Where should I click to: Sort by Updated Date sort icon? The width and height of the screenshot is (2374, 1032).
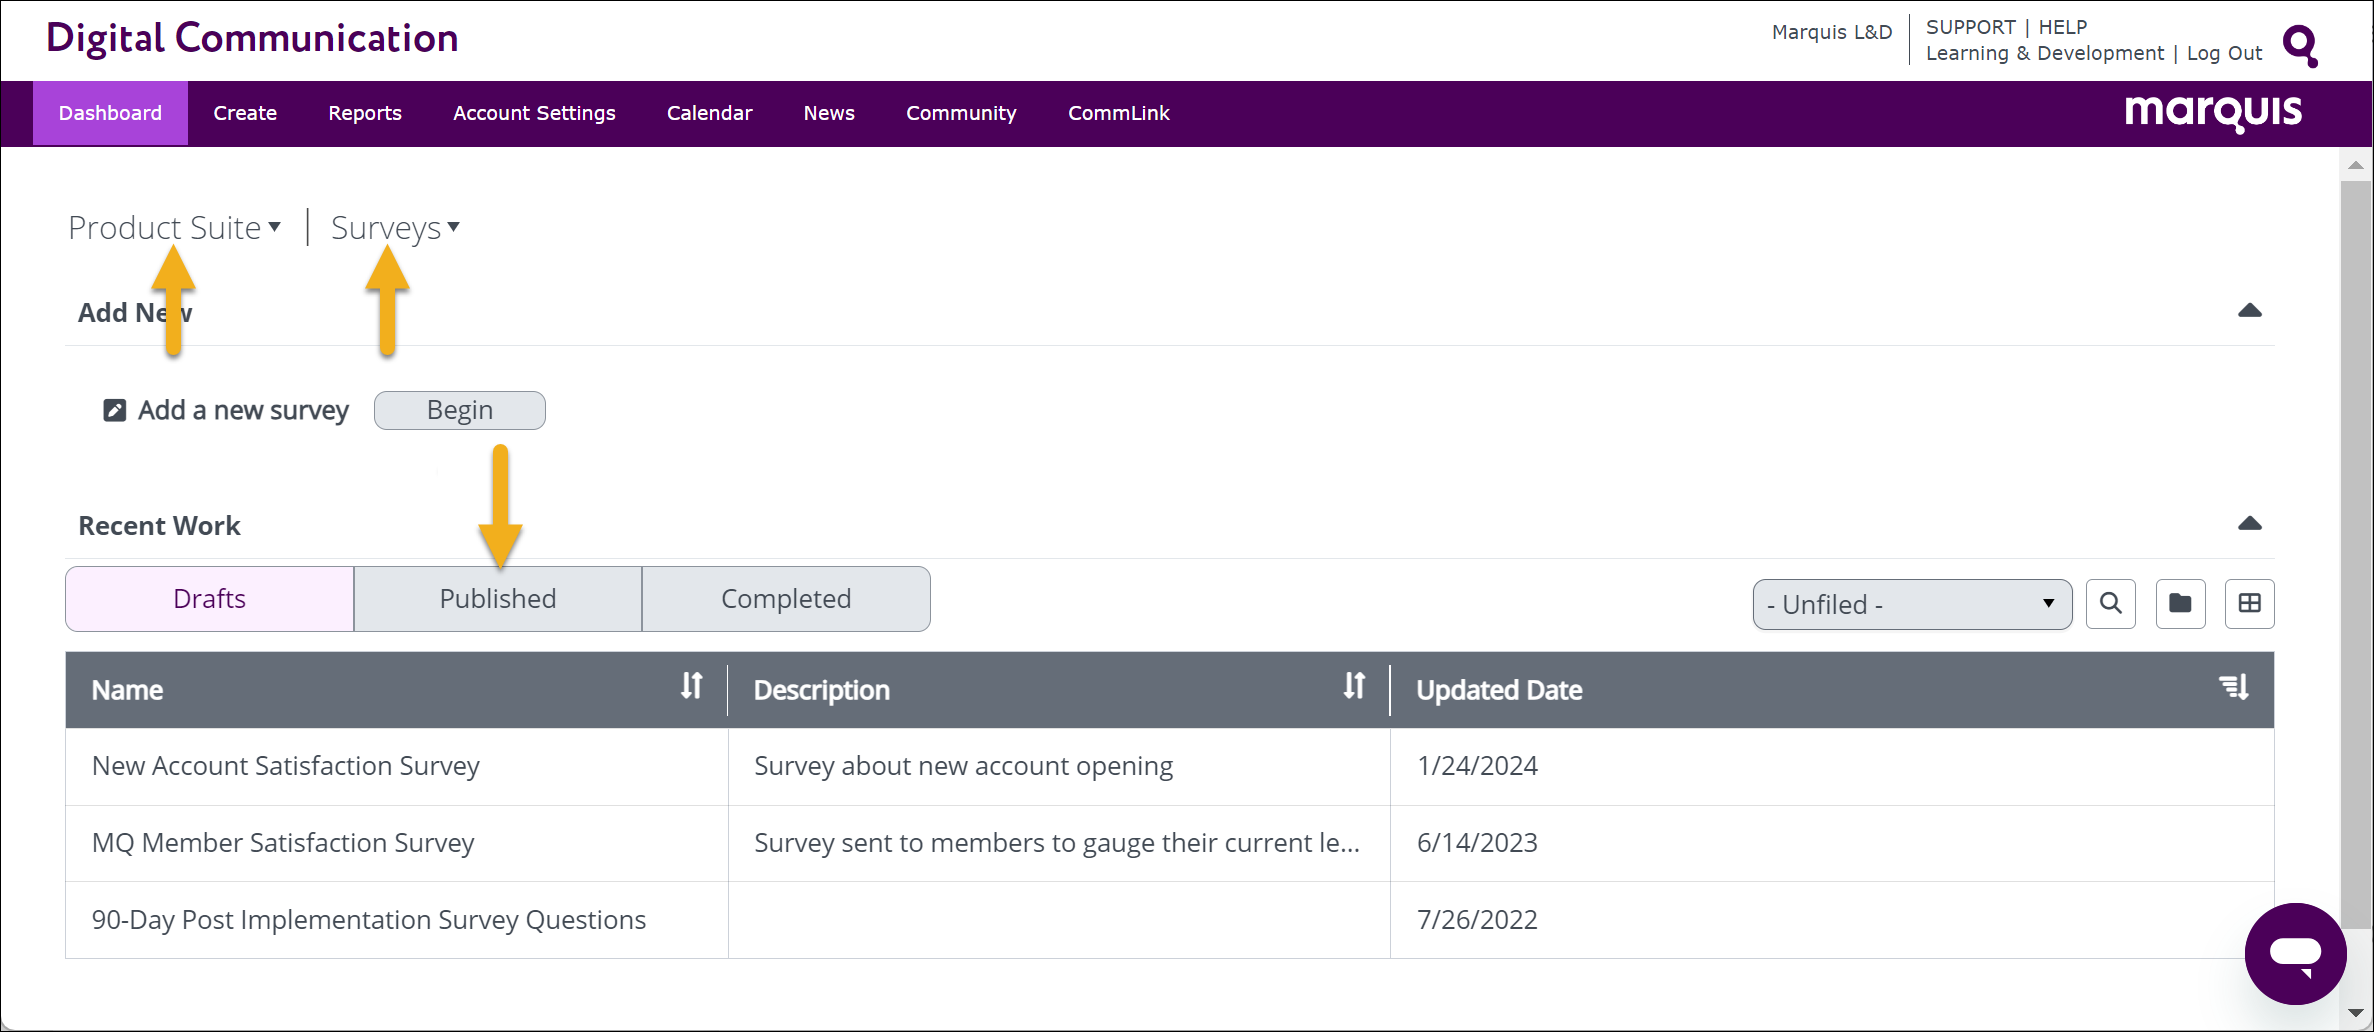point(2234,688)
